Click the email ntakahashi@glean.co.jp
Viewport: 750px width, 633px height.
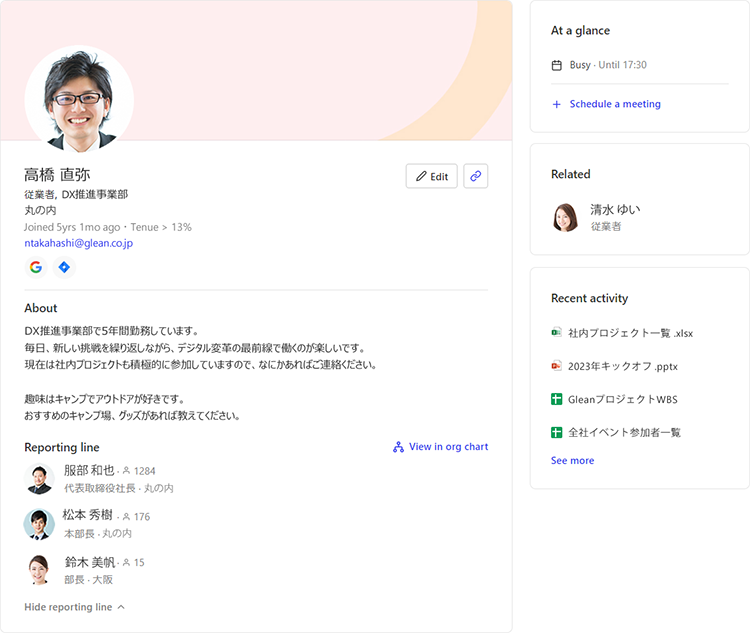[79, 243]
